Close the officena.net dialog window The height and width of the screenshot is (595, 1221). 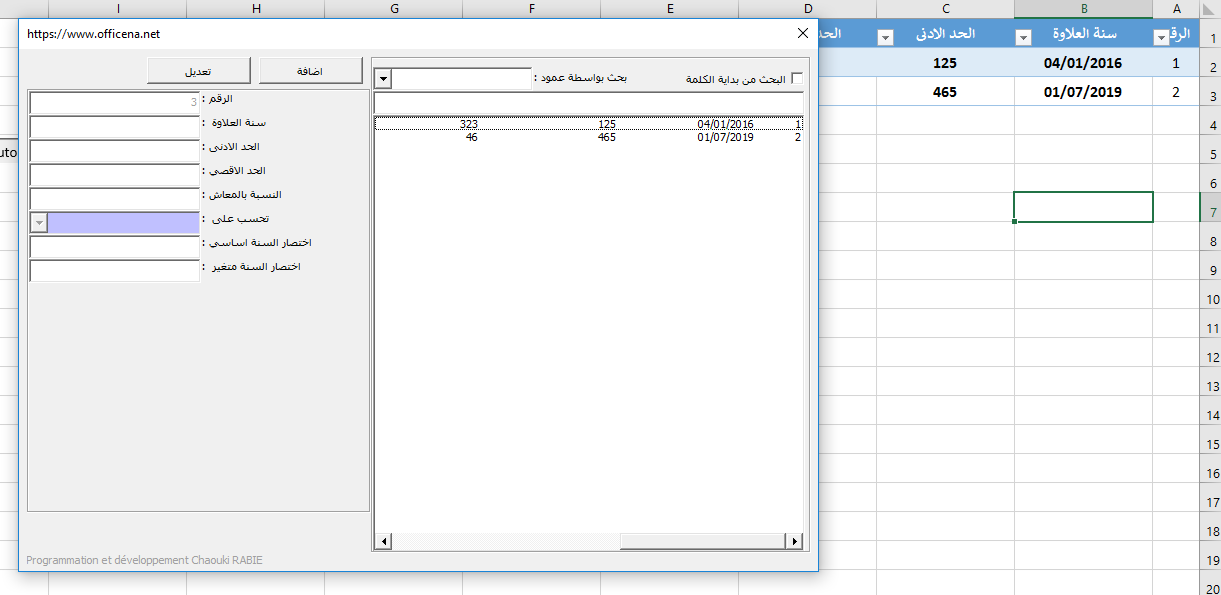[x=802, y=33]
